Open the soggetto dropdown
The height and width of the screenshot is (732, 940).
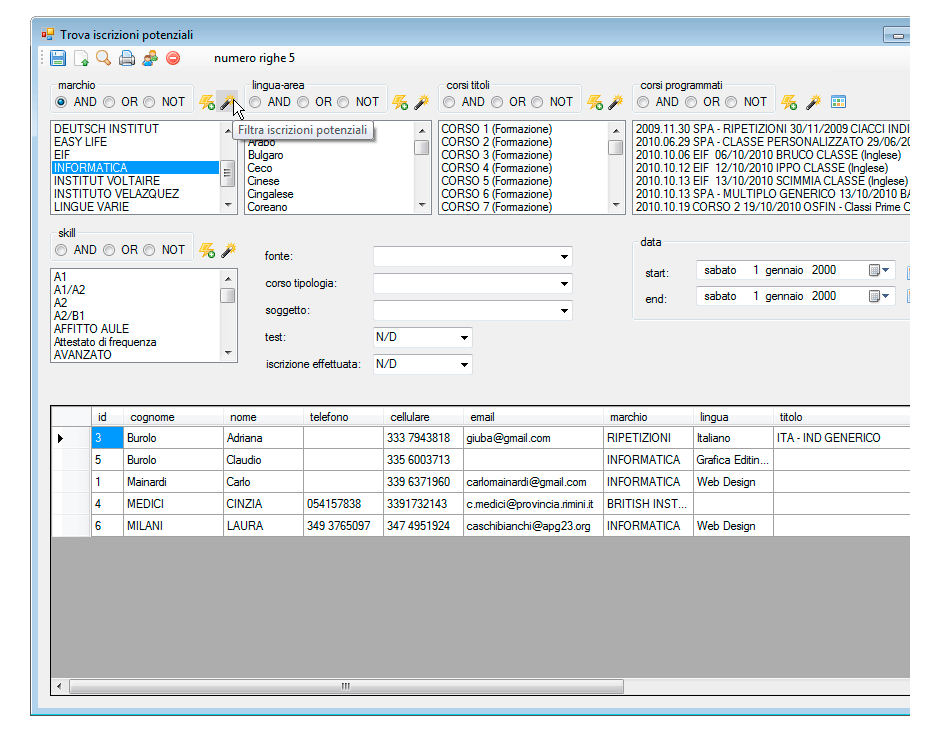[564, 311]
